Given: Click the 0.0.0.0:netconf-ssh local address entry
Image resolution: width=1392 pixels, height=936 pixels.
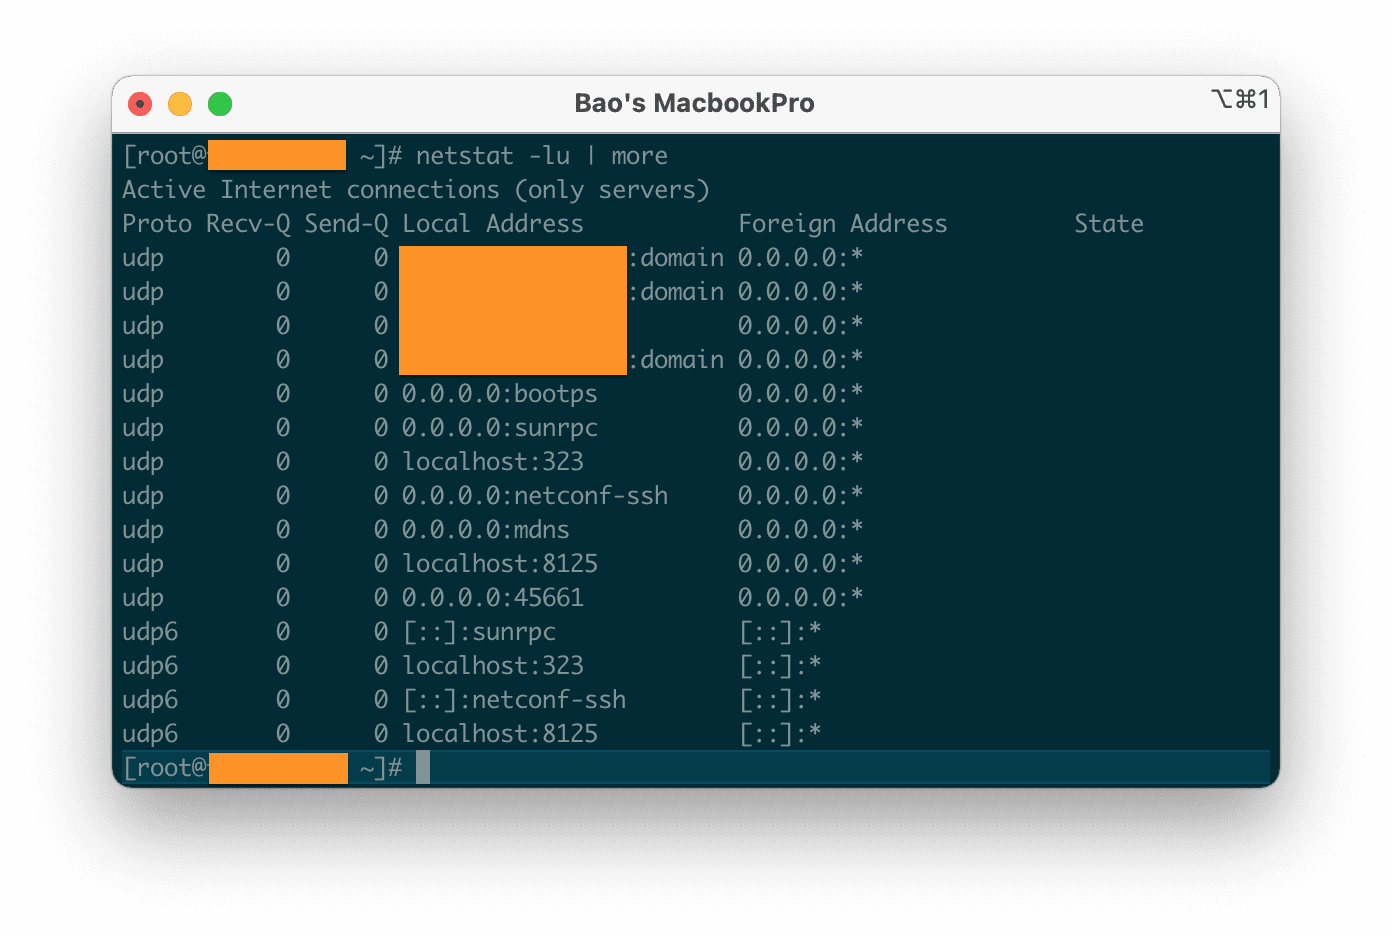Looking at the screenshot, I should (534, 496).
